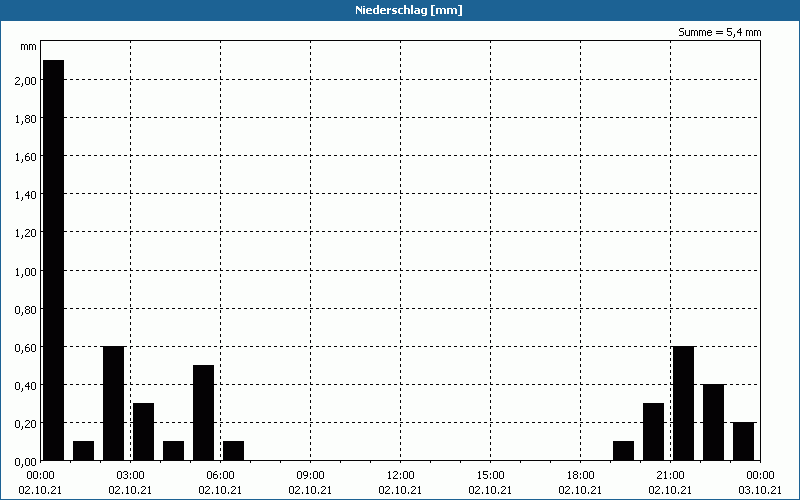Screen dimensions: 800x500
Task: Click the 06:00 time axis label
Action: pyautogui.click(x=220, y=476)
